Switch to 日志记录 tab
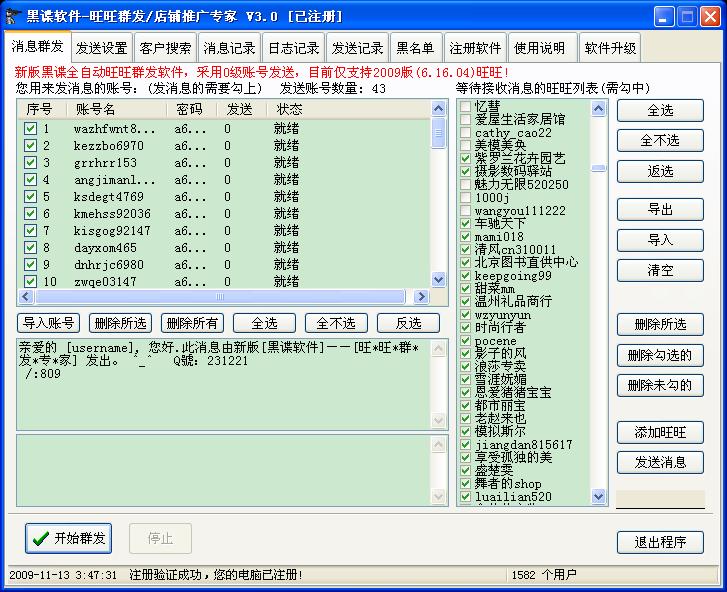This screenshot has height=592, width=727. click(293, 48)
